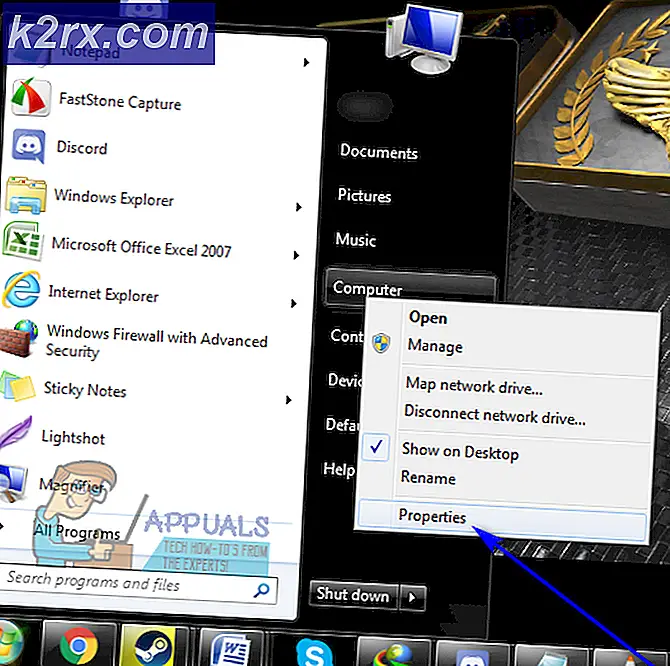Screen dimensions: 670x666
Task: Select Disconnect network drive... entry
Action: 495,415
